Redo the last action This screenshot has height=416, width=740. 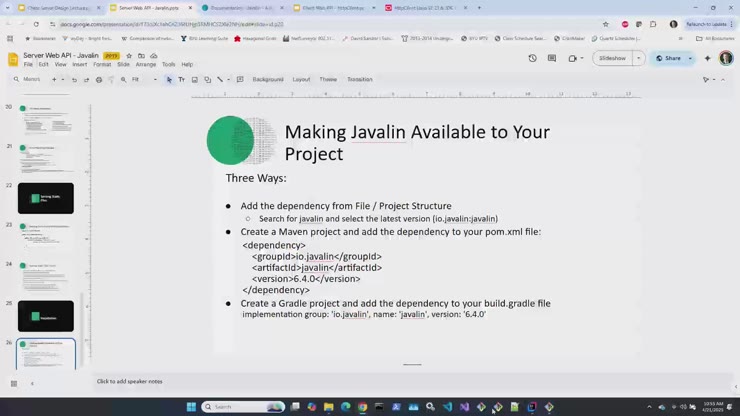pos(86,79)
